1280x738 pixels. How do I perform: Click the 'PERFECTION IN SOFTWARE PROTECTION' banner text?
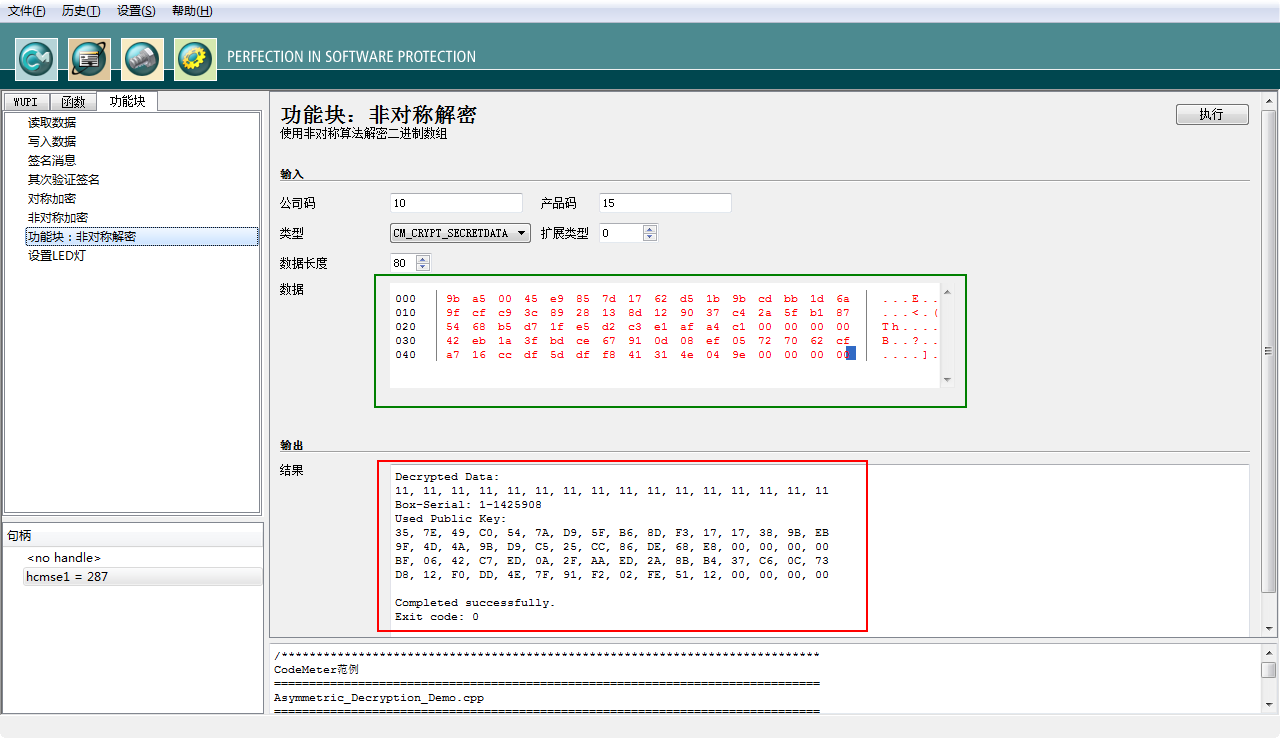(352, 57)
